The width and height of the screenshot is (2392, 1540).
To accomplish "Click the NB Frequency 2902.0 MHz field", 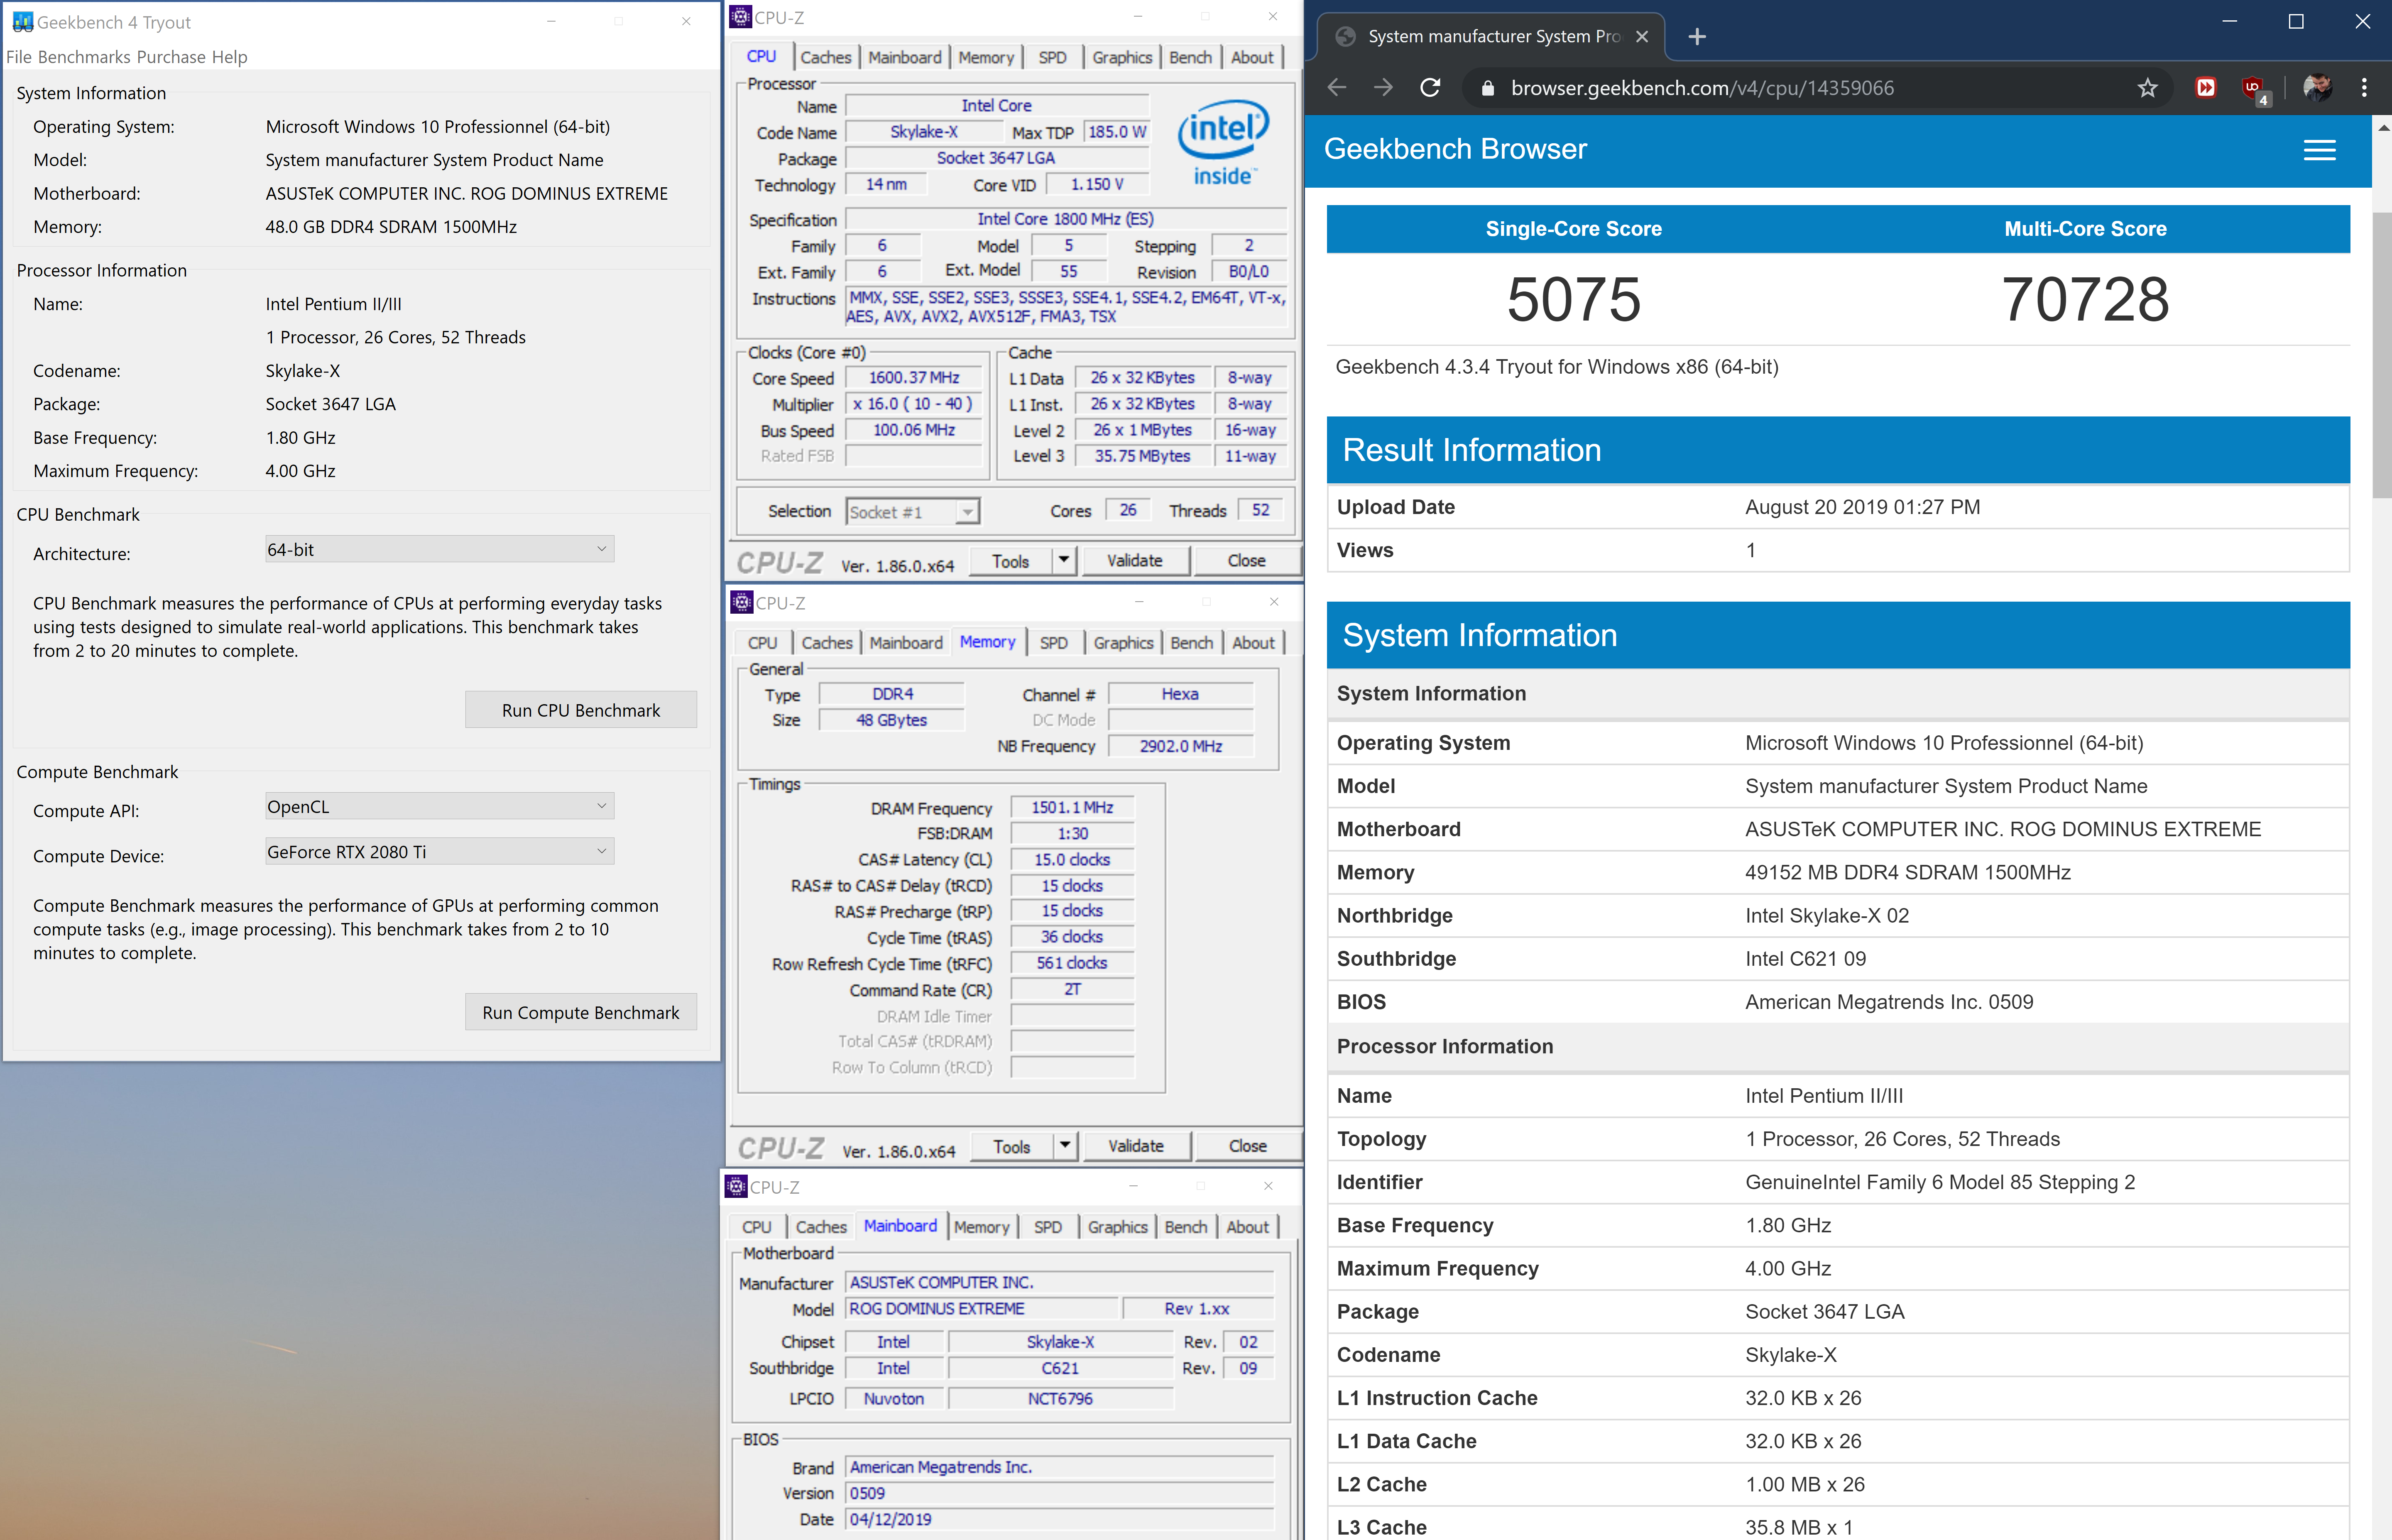I will 1180,746.
